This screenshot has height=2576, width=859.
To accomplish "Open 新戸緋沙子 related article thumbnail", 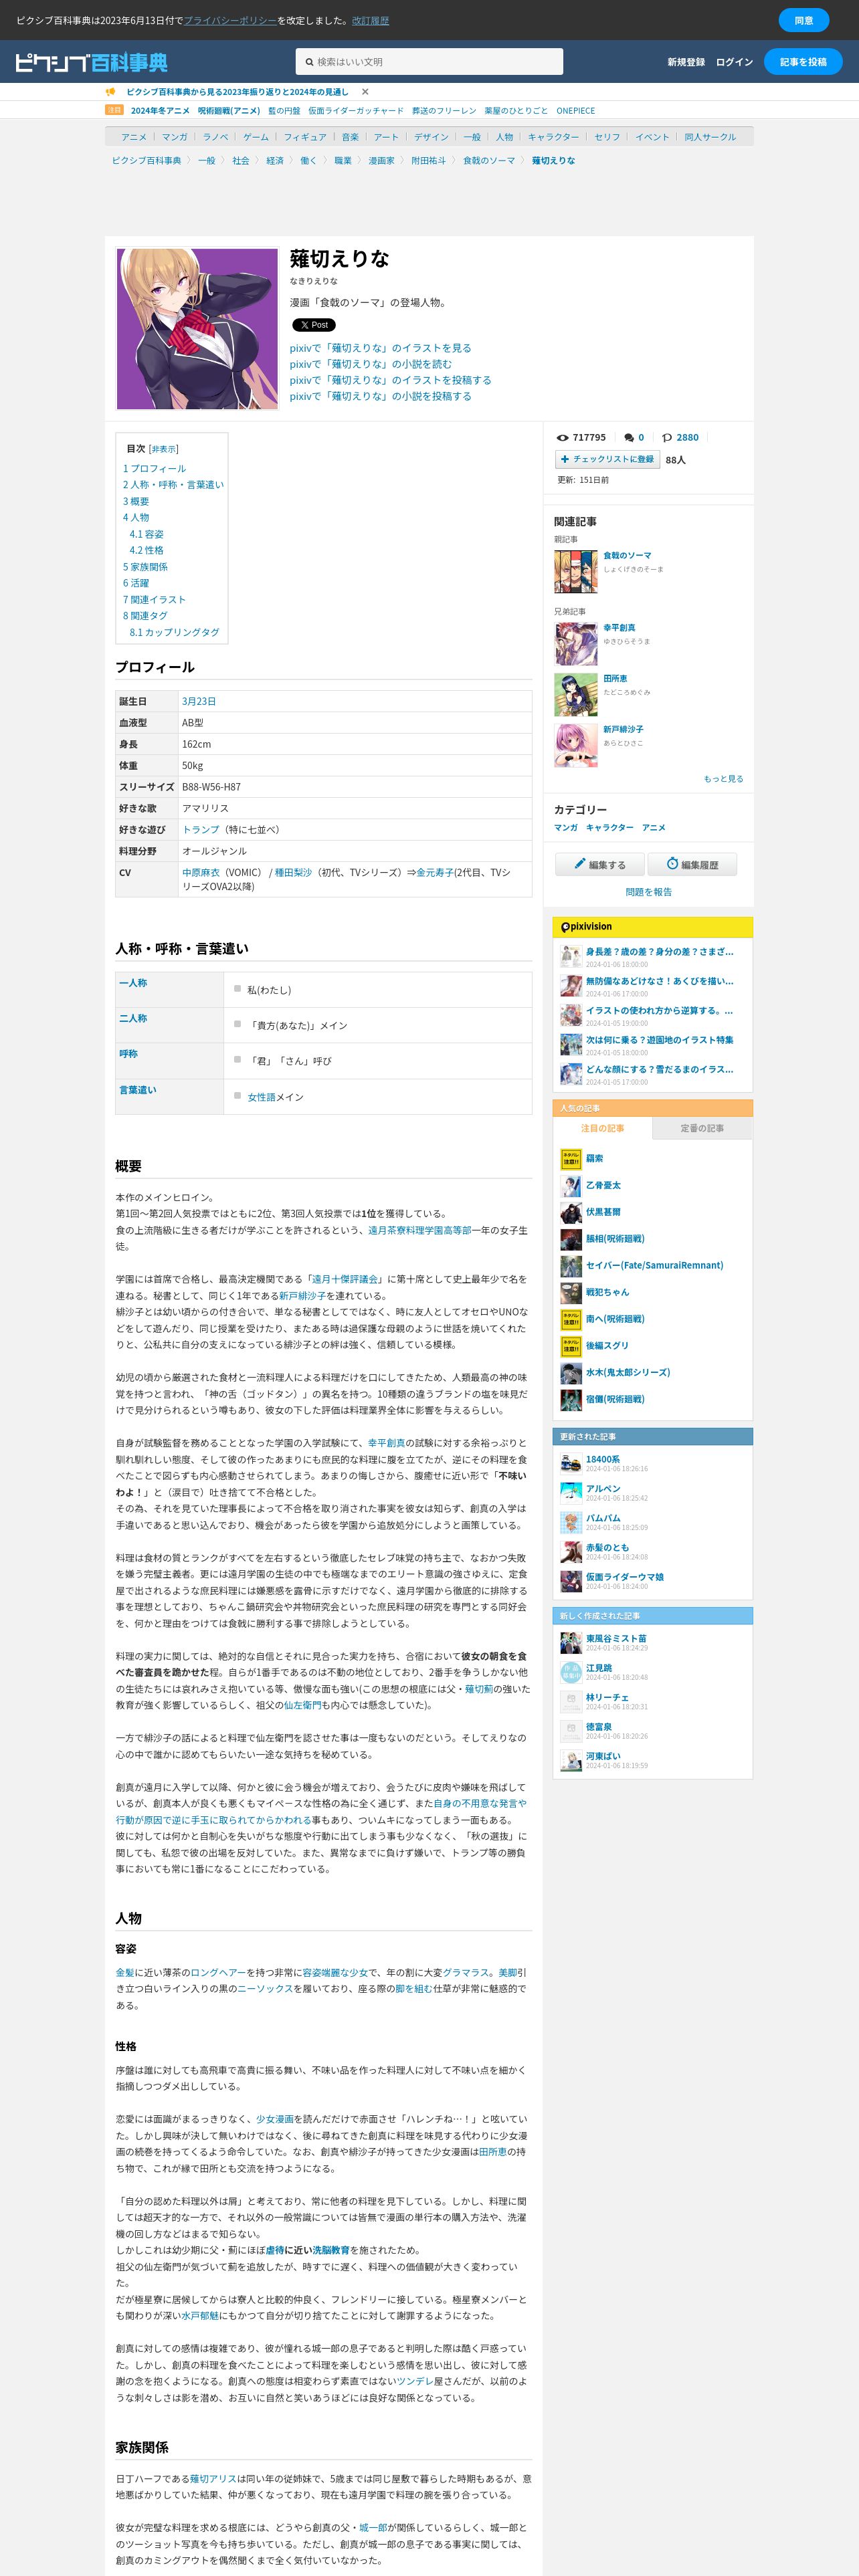I will [576, 746].
